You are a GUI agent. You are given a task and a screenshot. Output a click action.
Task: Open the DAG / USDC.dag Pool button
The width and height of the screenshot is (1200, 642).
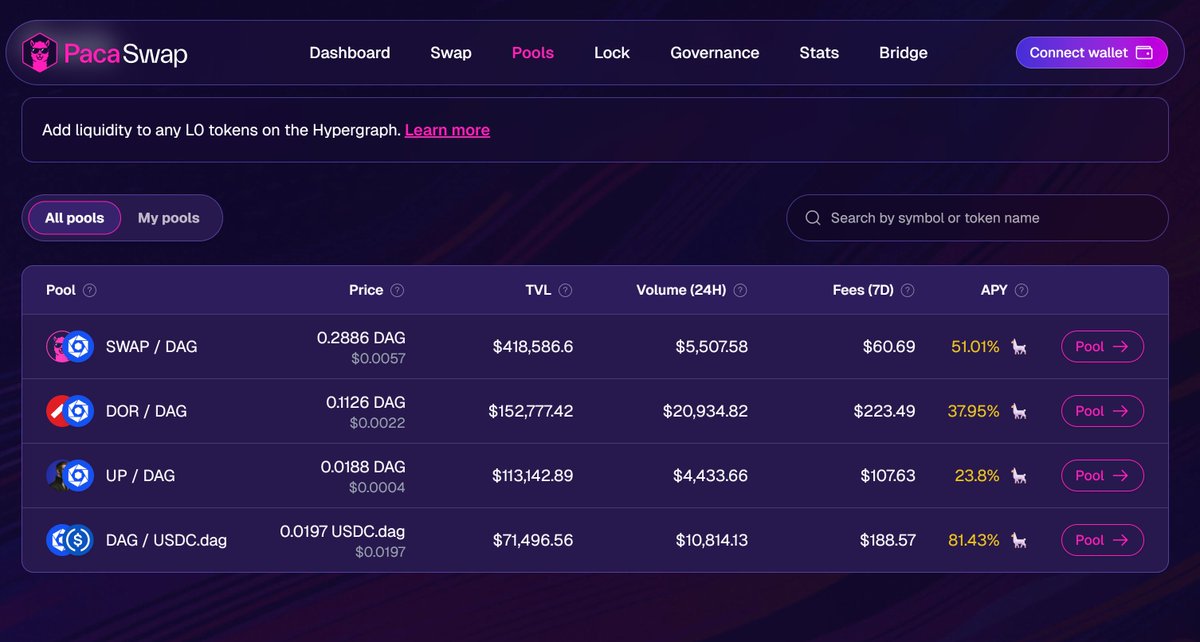coord(1102,540)
